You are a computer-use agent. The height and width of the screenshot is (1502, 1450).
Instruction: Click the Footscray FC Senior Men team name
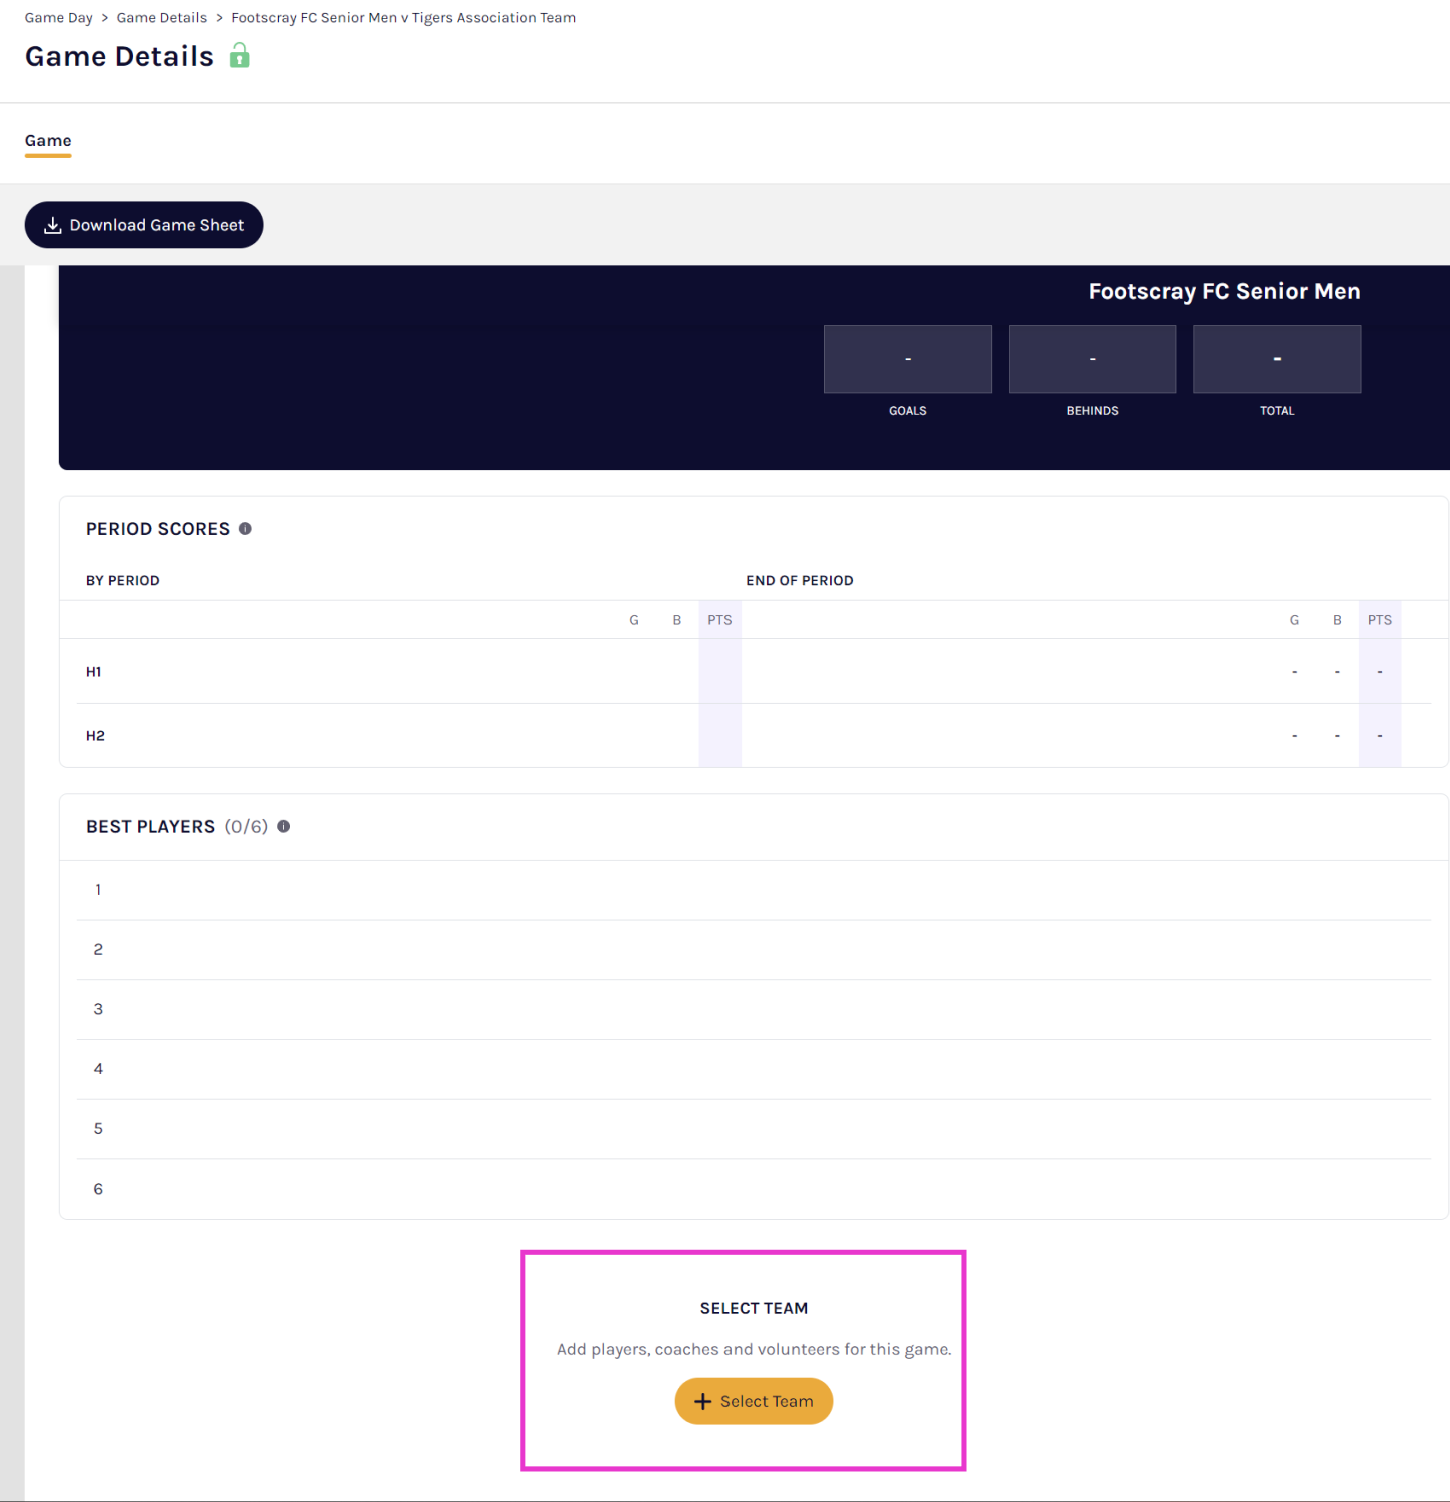[1224, 292]
